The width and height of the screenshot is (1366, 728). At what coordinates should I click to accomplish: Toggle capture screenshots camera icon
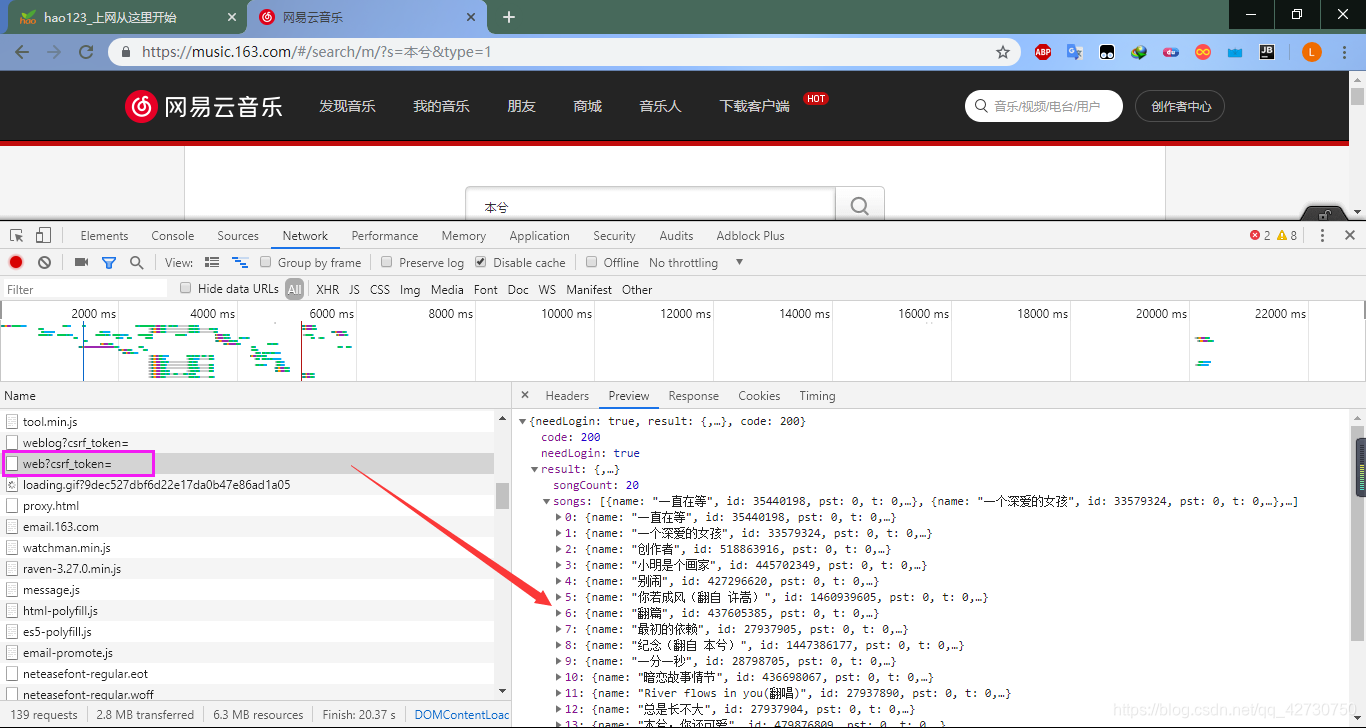[x=82, y=262]
